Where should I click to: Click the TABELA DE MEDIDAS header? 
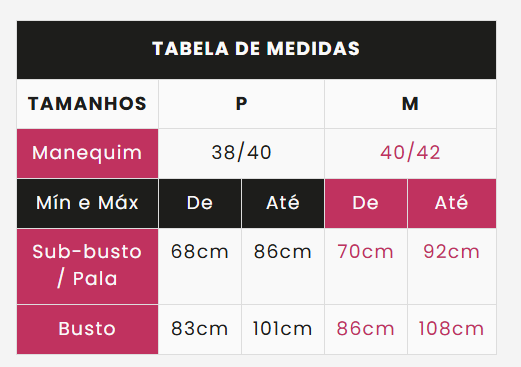coord(256,50)
